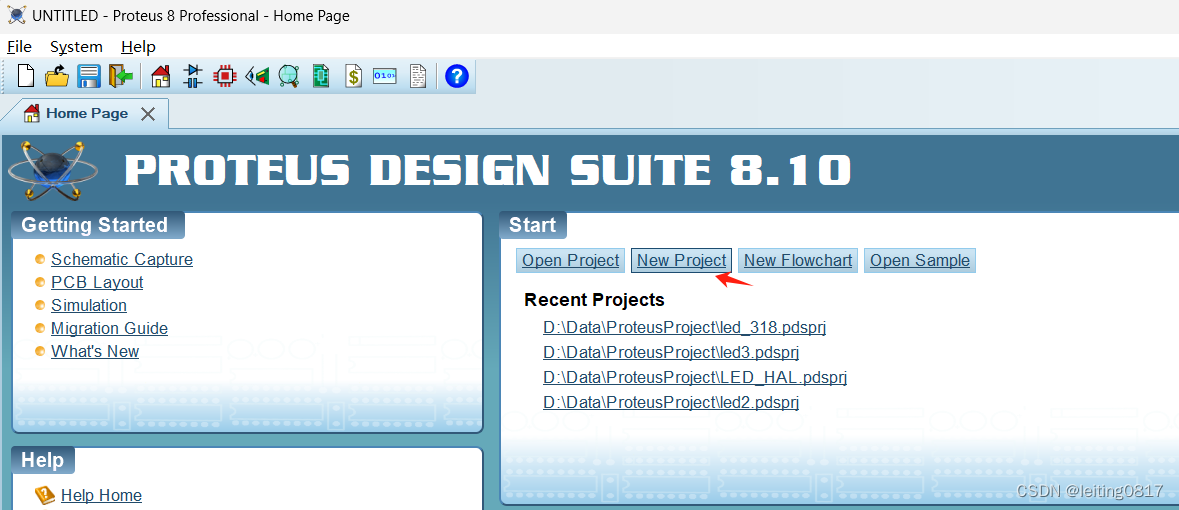The width and height of the screenshot is (1179, 510).
Task: Open recent project led_318.pdsprj
Action: pyautogui.click(x=685, y=327)
